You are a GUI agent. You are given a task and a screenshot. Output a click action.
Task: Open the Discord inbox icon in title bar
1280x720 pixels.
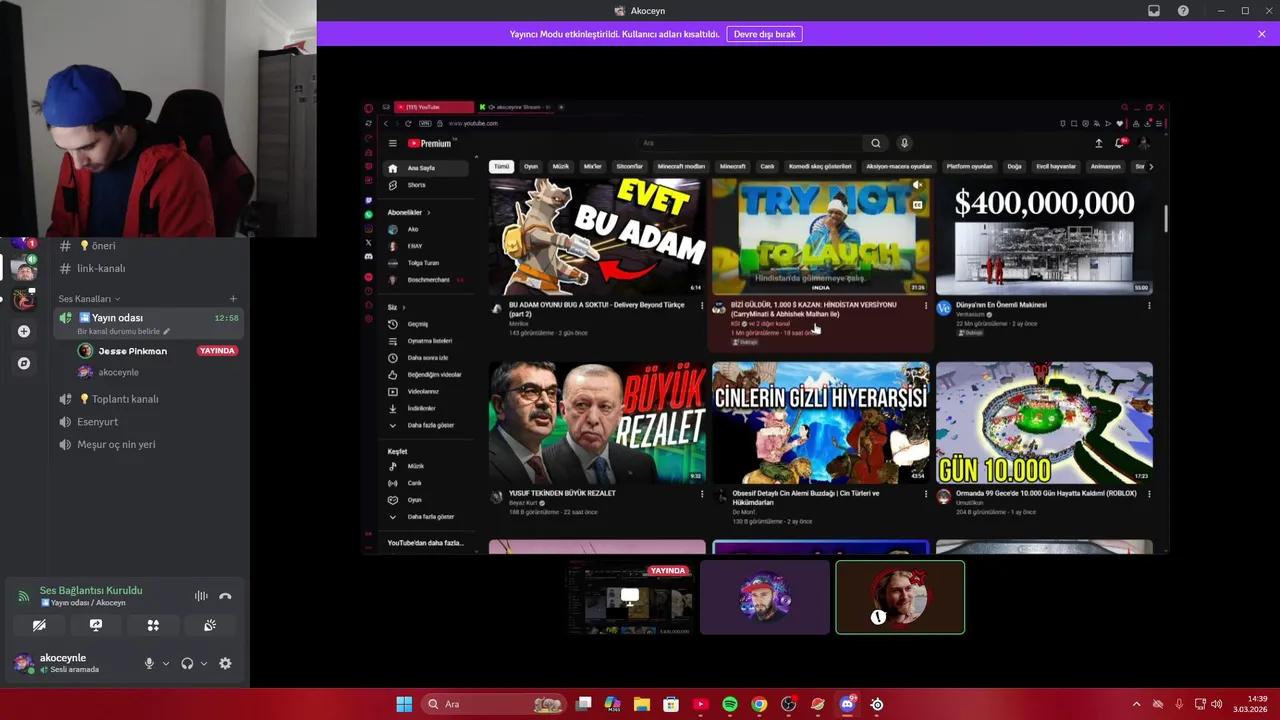tap(1154, 11)
